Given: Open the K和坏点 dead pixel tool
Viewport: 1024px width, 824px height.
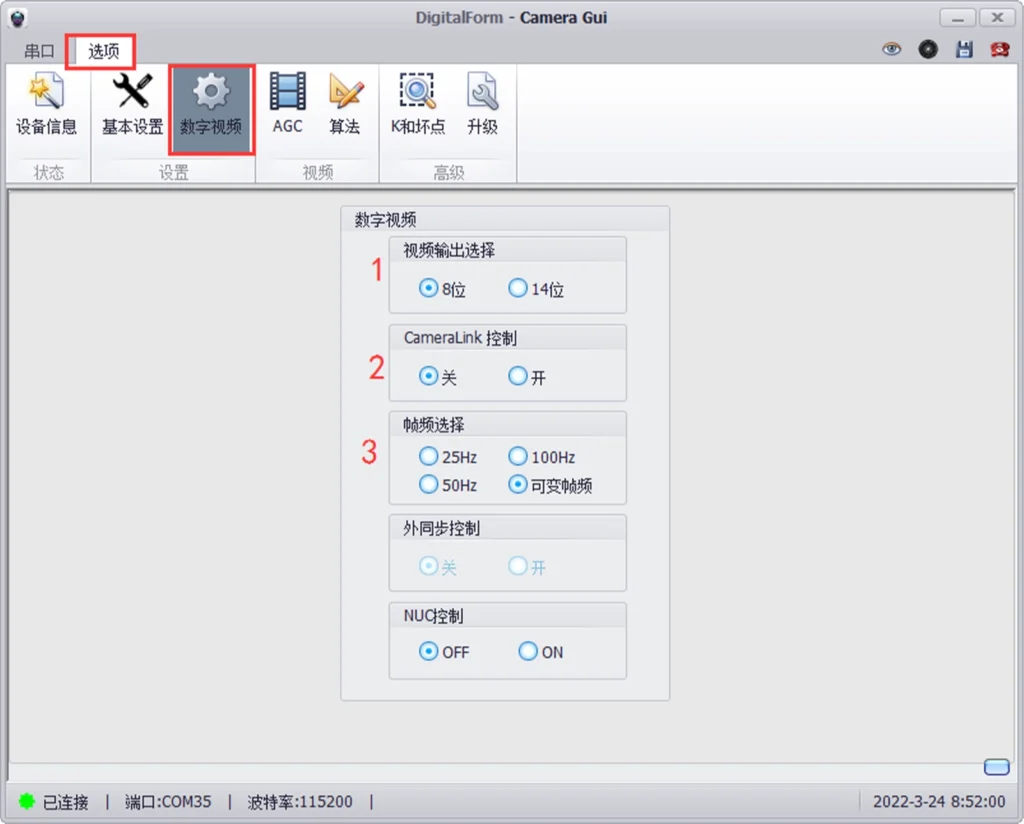Looking at the screenshot, I should (x=417, y=105).
